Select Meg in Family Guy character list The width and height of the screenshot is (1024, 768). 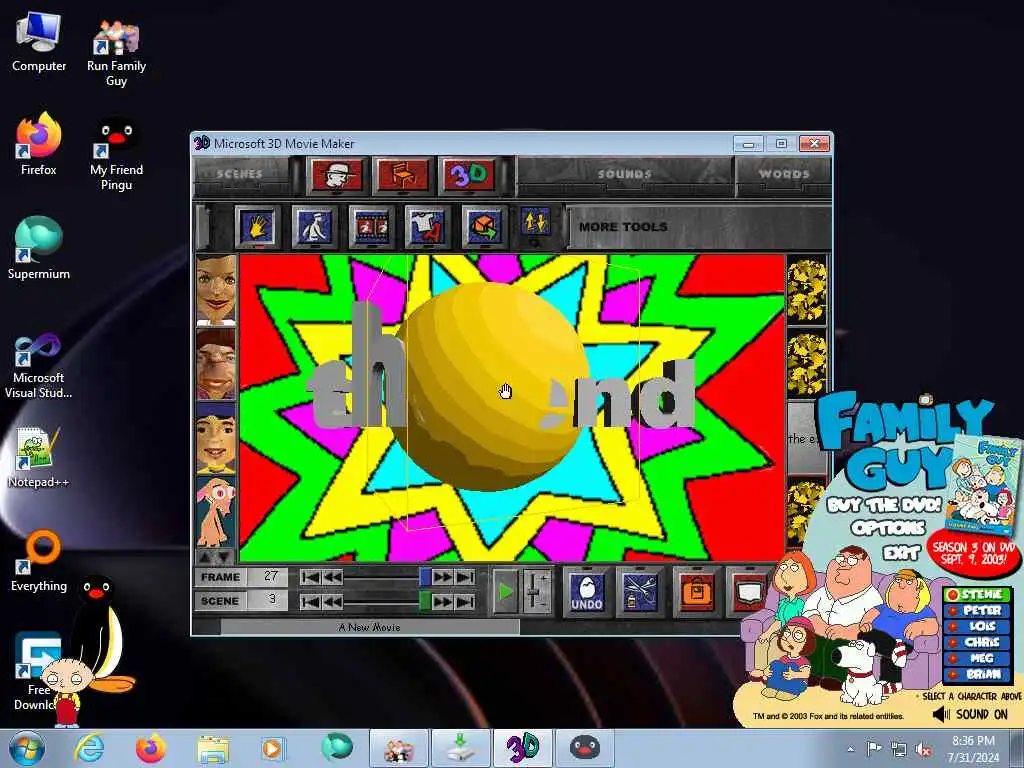pos(977,658)
